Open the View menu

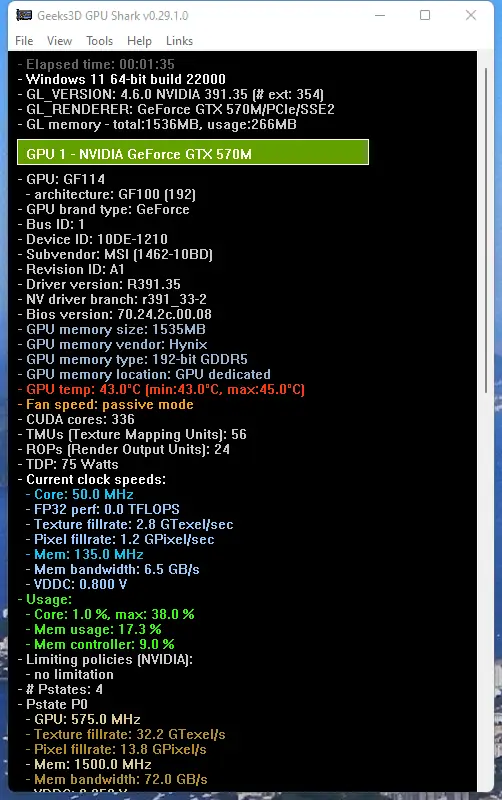click(x=59, y=41)
